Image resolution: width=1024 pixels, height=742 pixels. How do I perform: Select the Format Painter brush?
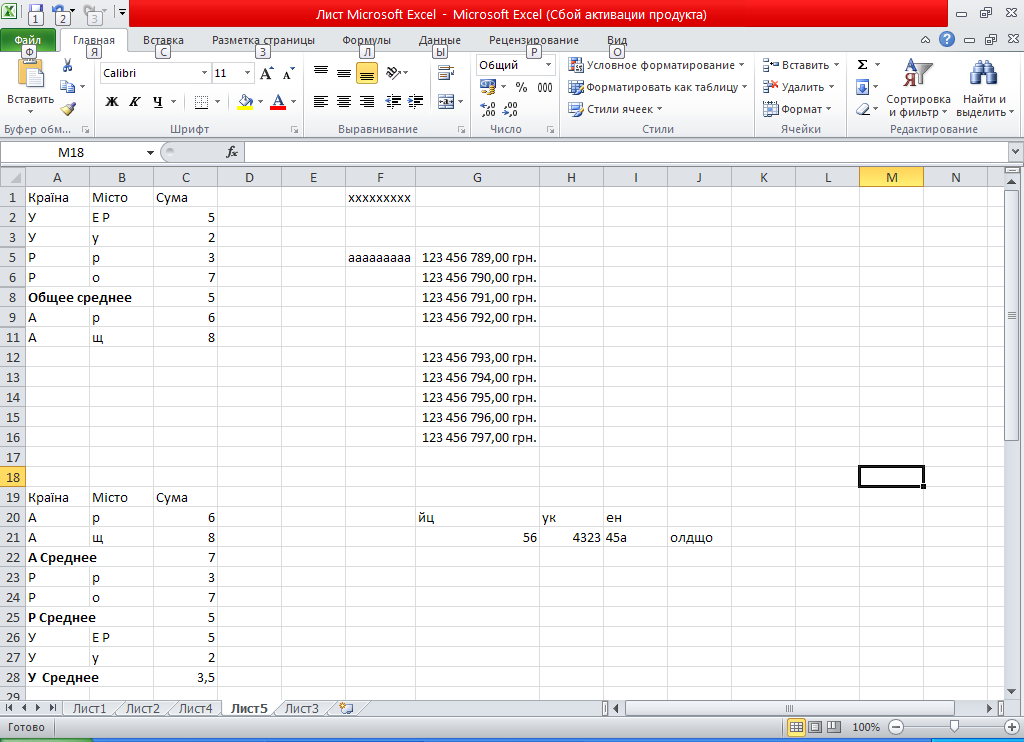pos(68,108)
